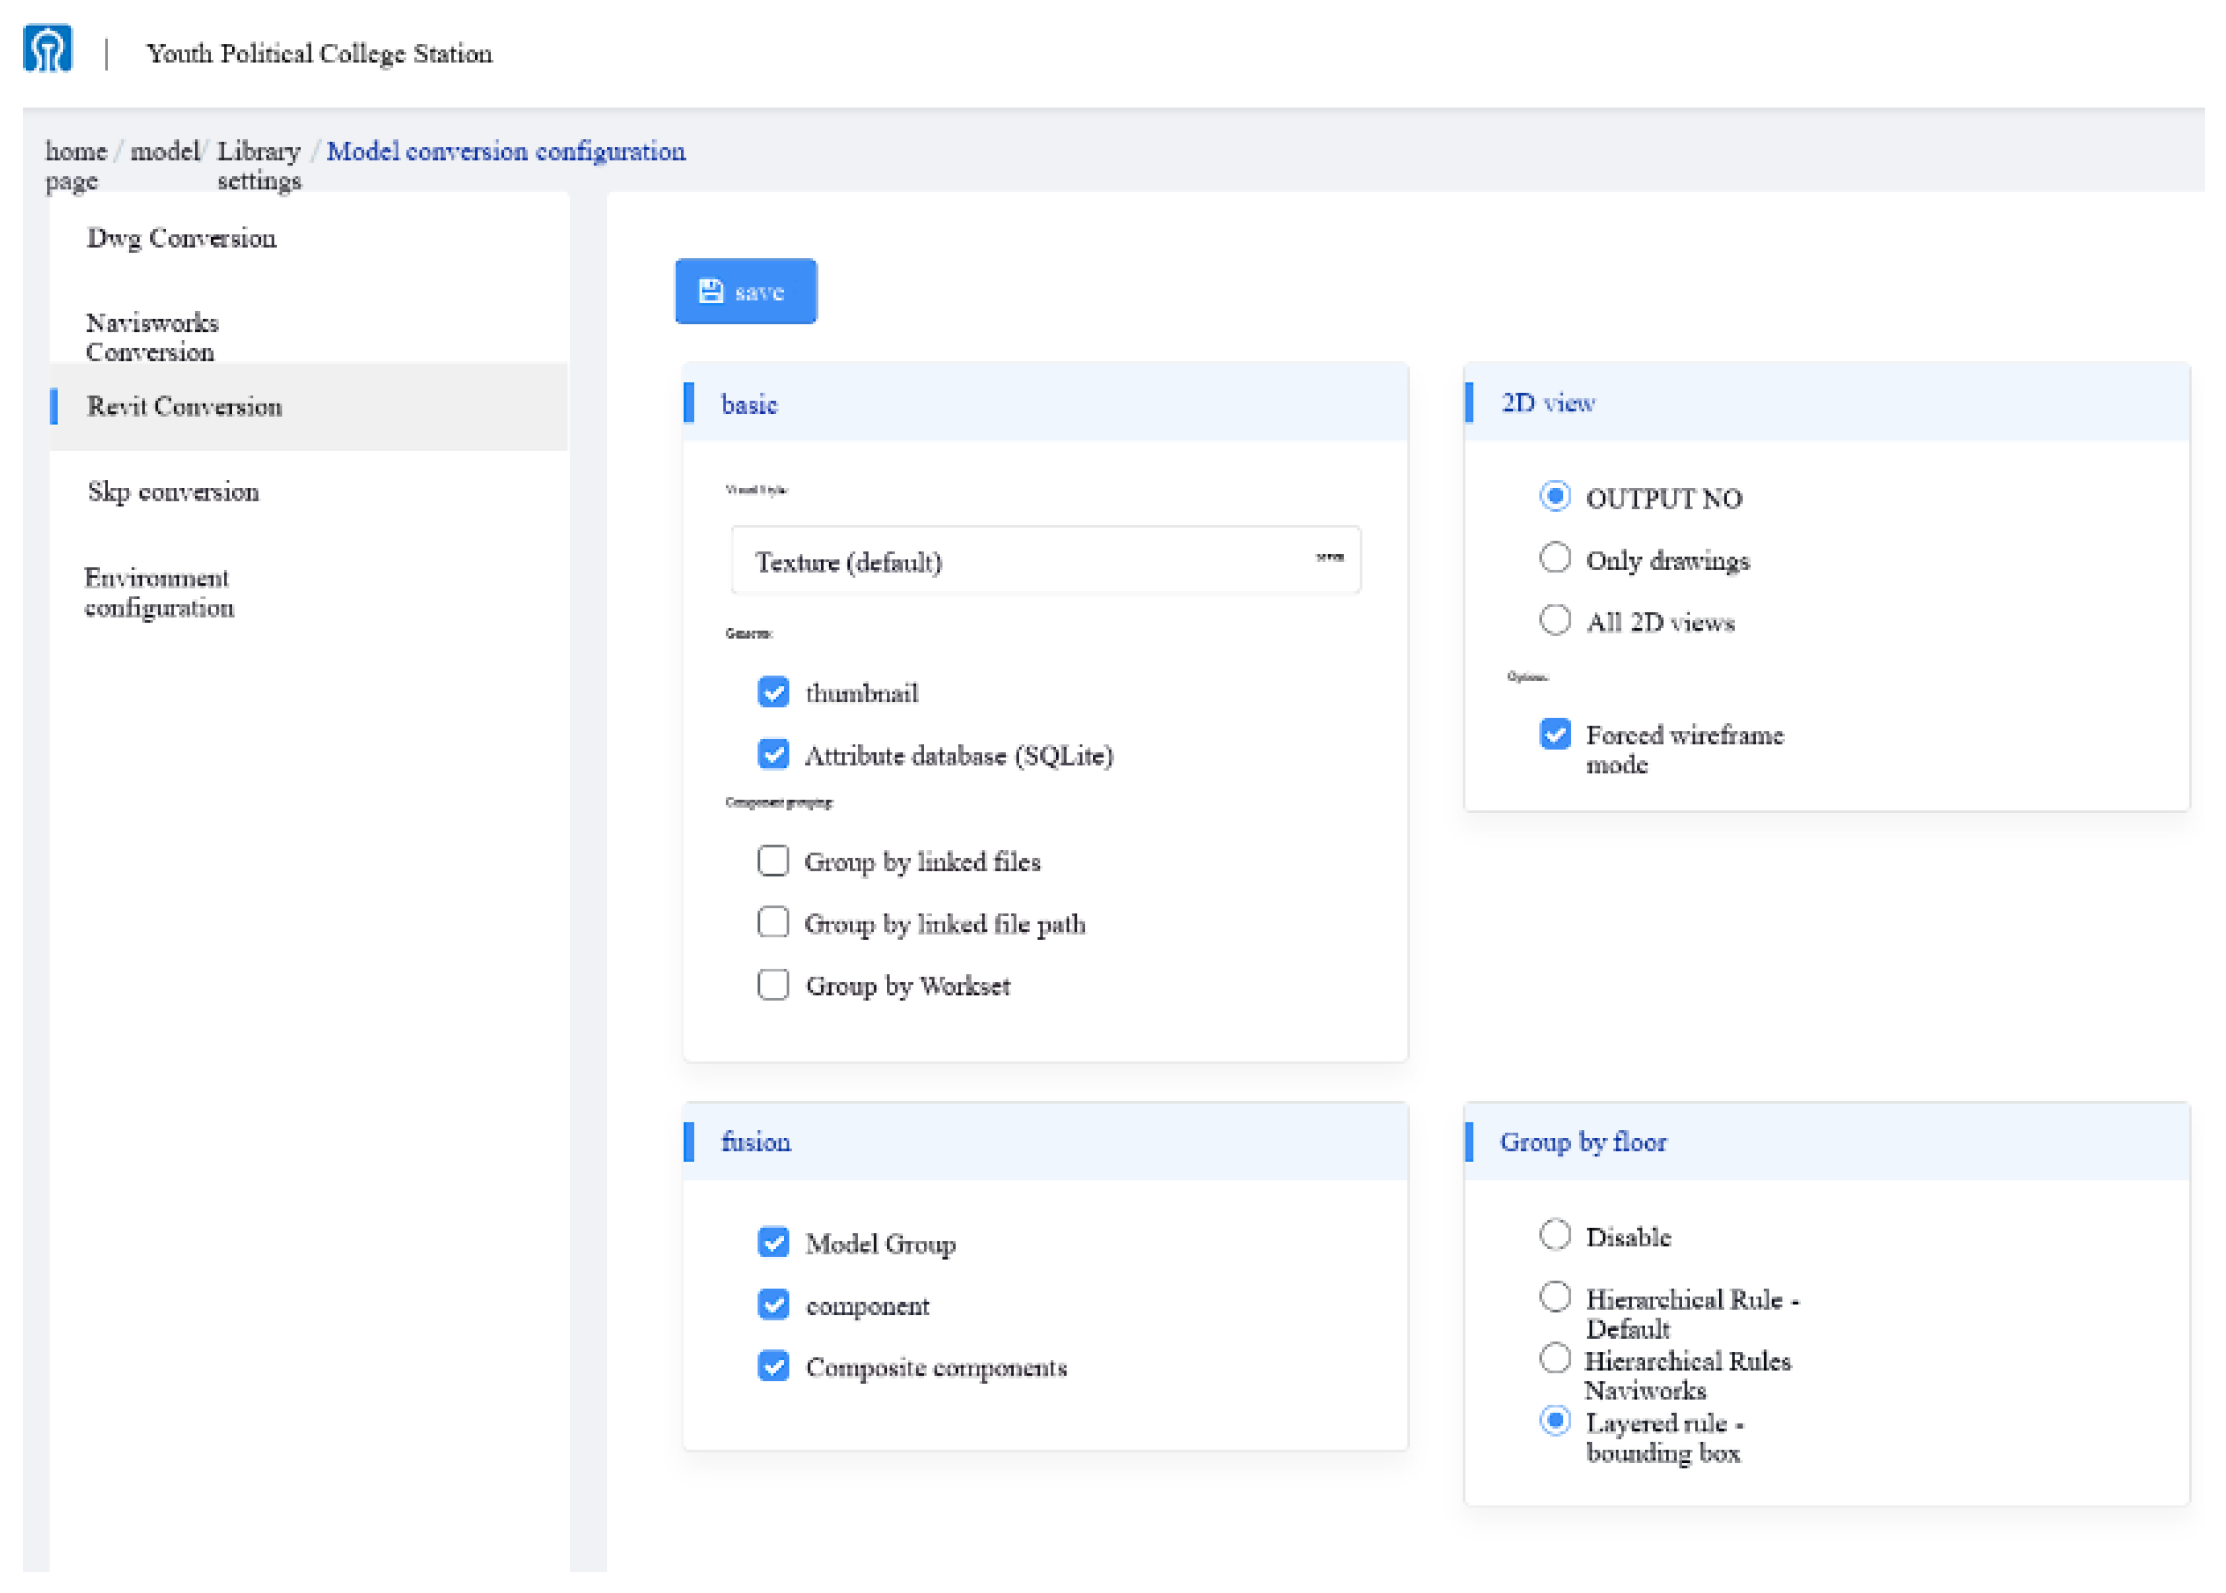Viewport: 2226px width, 1593px height.
Task: Click the save button
Action: [745, 291]
